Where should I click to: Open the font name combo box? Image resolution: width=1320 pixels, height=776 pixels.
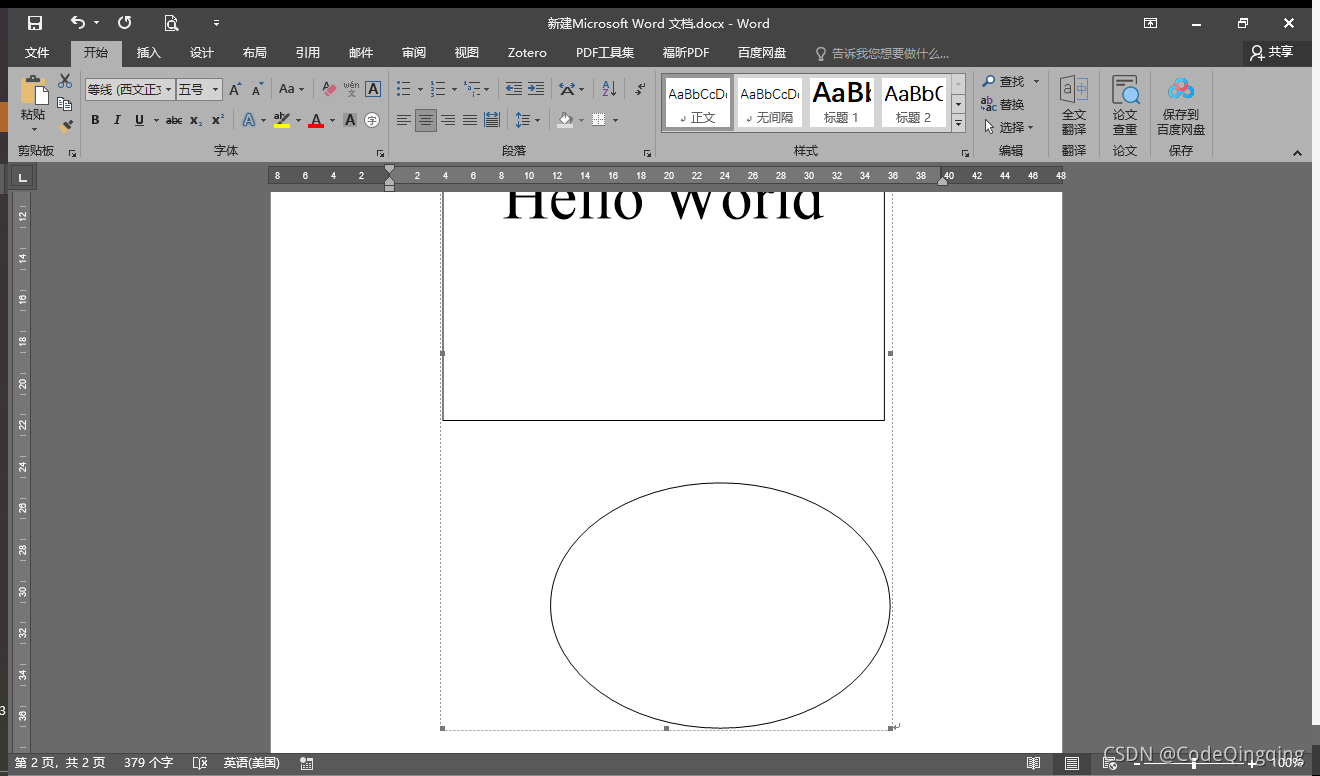coord(129,90)
